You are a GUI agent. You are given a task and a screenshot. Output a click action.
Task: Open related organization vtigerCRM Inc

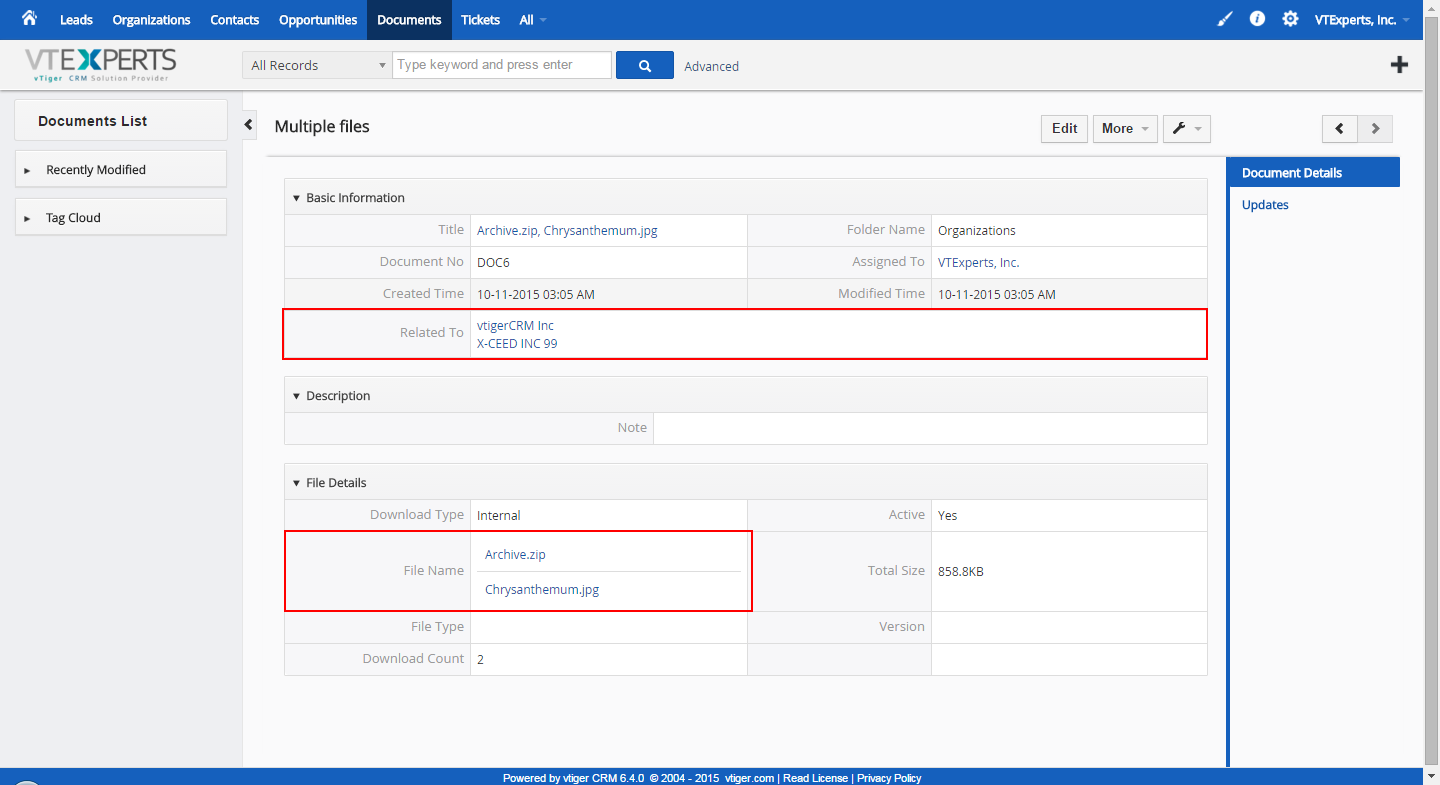click(x=515, y=325)
